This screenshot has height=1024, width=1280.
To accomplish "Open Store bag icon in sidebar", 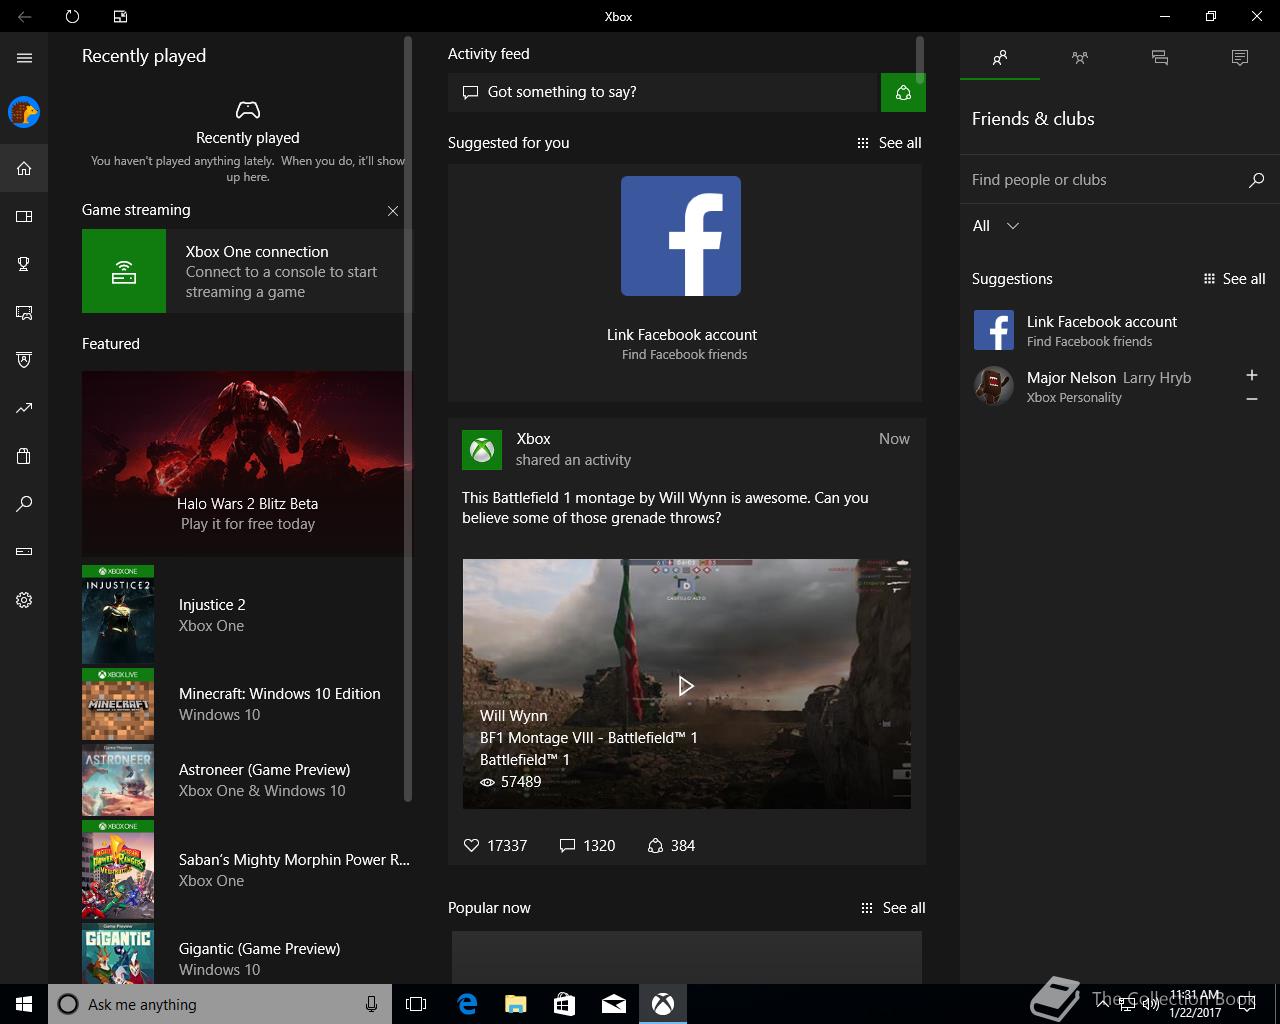I will [x=24, y=456].
